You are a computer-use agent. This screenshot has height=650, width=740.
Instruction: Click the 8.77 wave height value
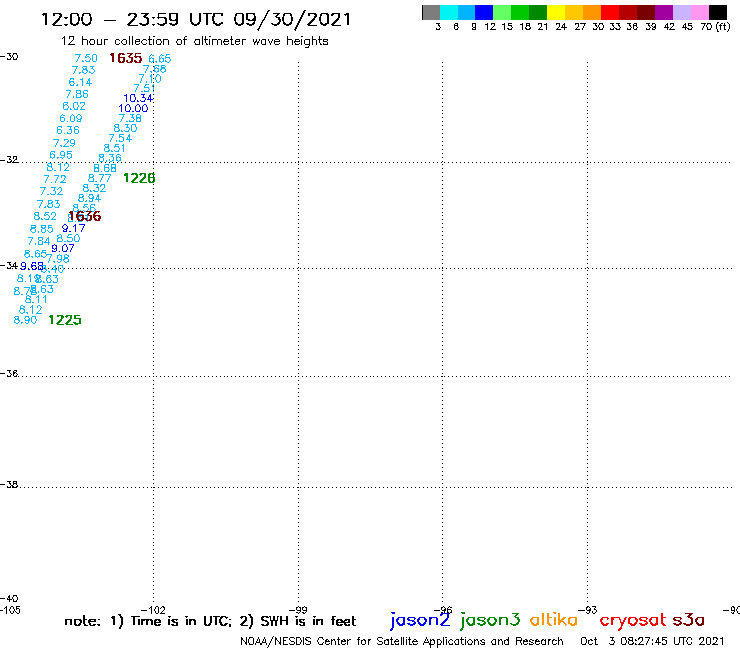(x=100, y=178)
